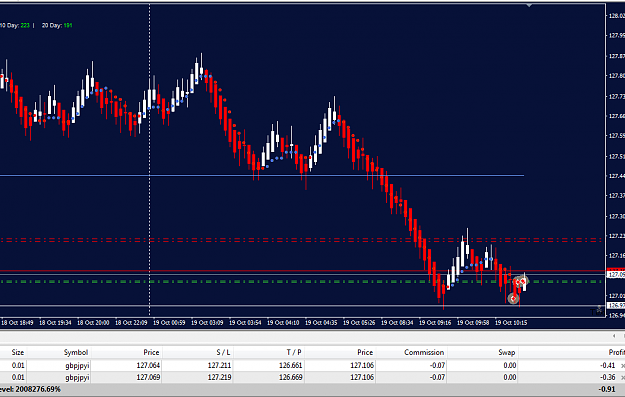Click the 10 Day: 223 indicator label
Screen dimensions: 625x397
point(15,26)
